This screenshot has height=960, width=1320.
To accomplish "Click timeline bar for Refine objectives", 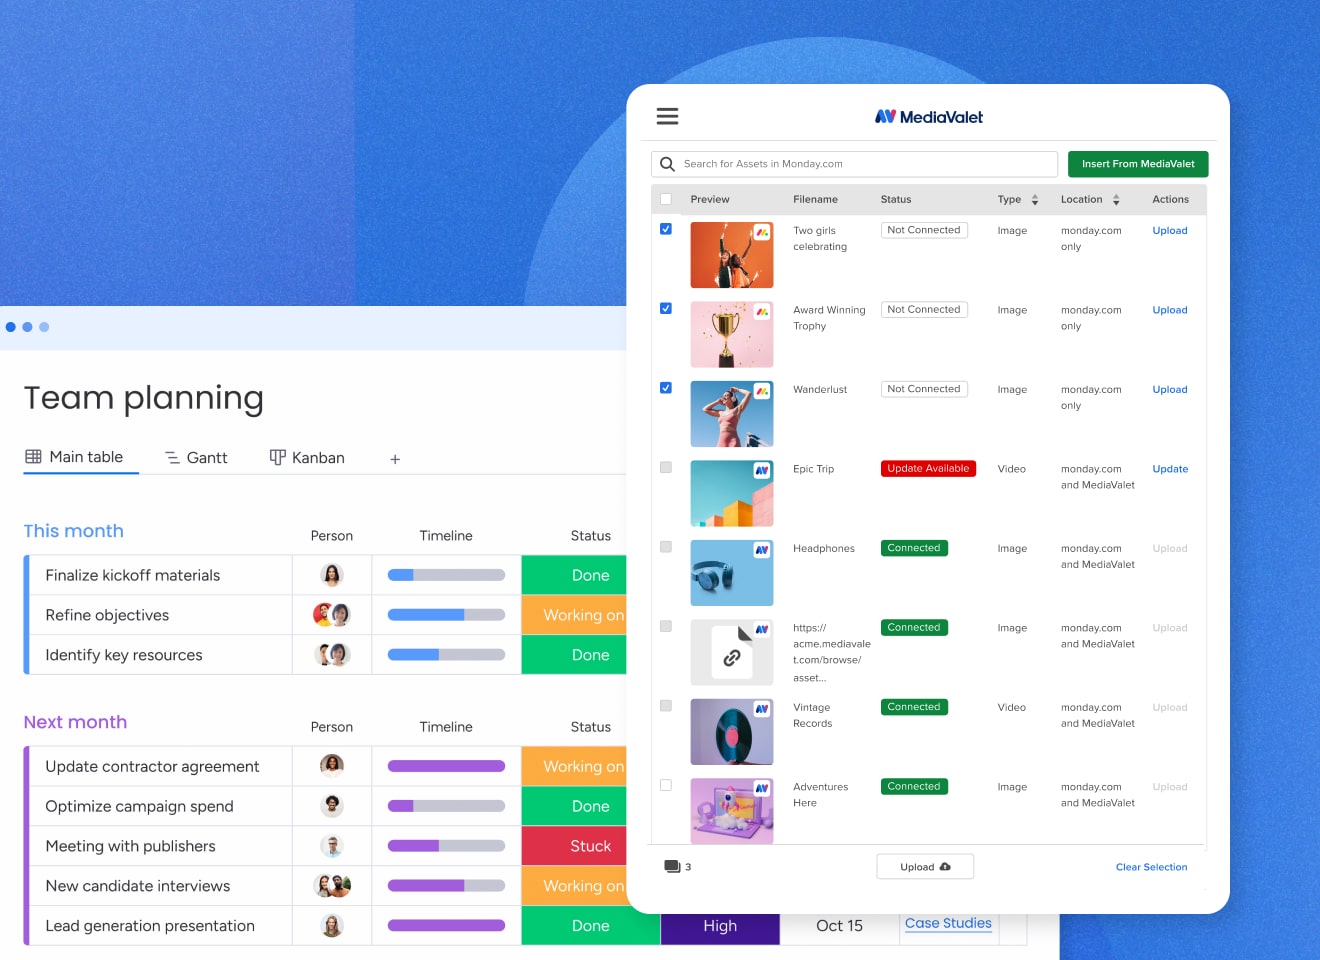I will pos(446,615).
